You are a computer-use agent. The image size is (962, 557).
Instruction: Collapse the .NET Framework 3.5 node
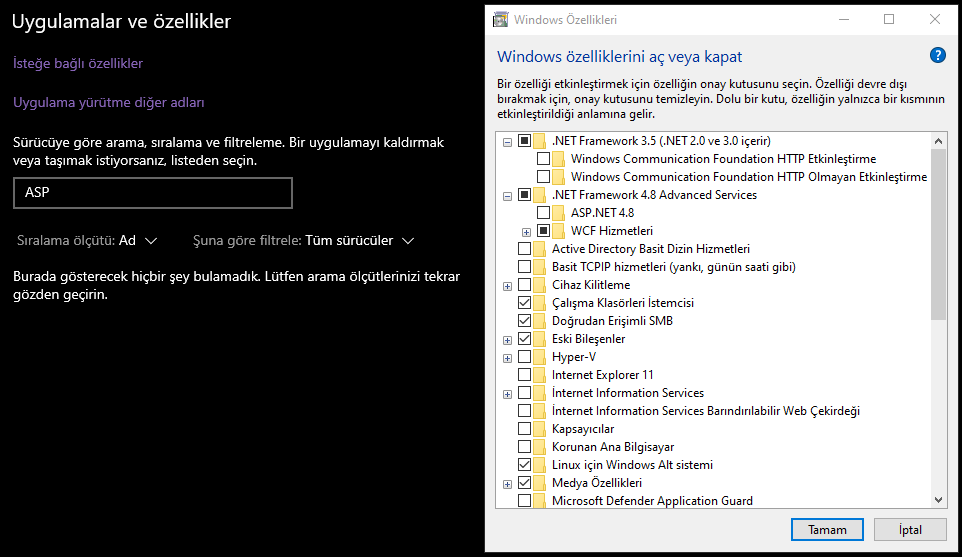click(507, 142)
